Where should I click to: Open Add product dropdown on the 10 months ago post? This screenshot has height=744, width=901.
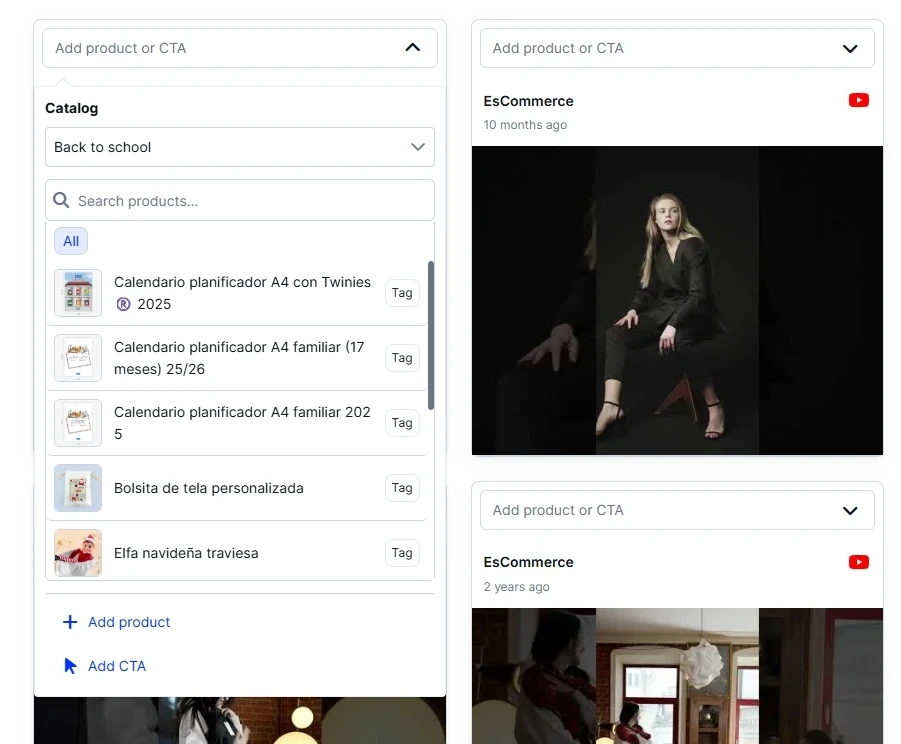pos(677,48)
